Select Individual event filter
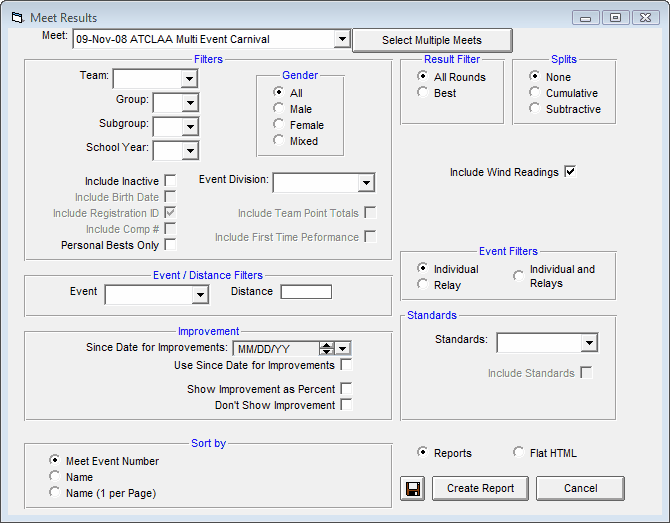The width and height of the screenshot is (670, 523). (423, 268)
